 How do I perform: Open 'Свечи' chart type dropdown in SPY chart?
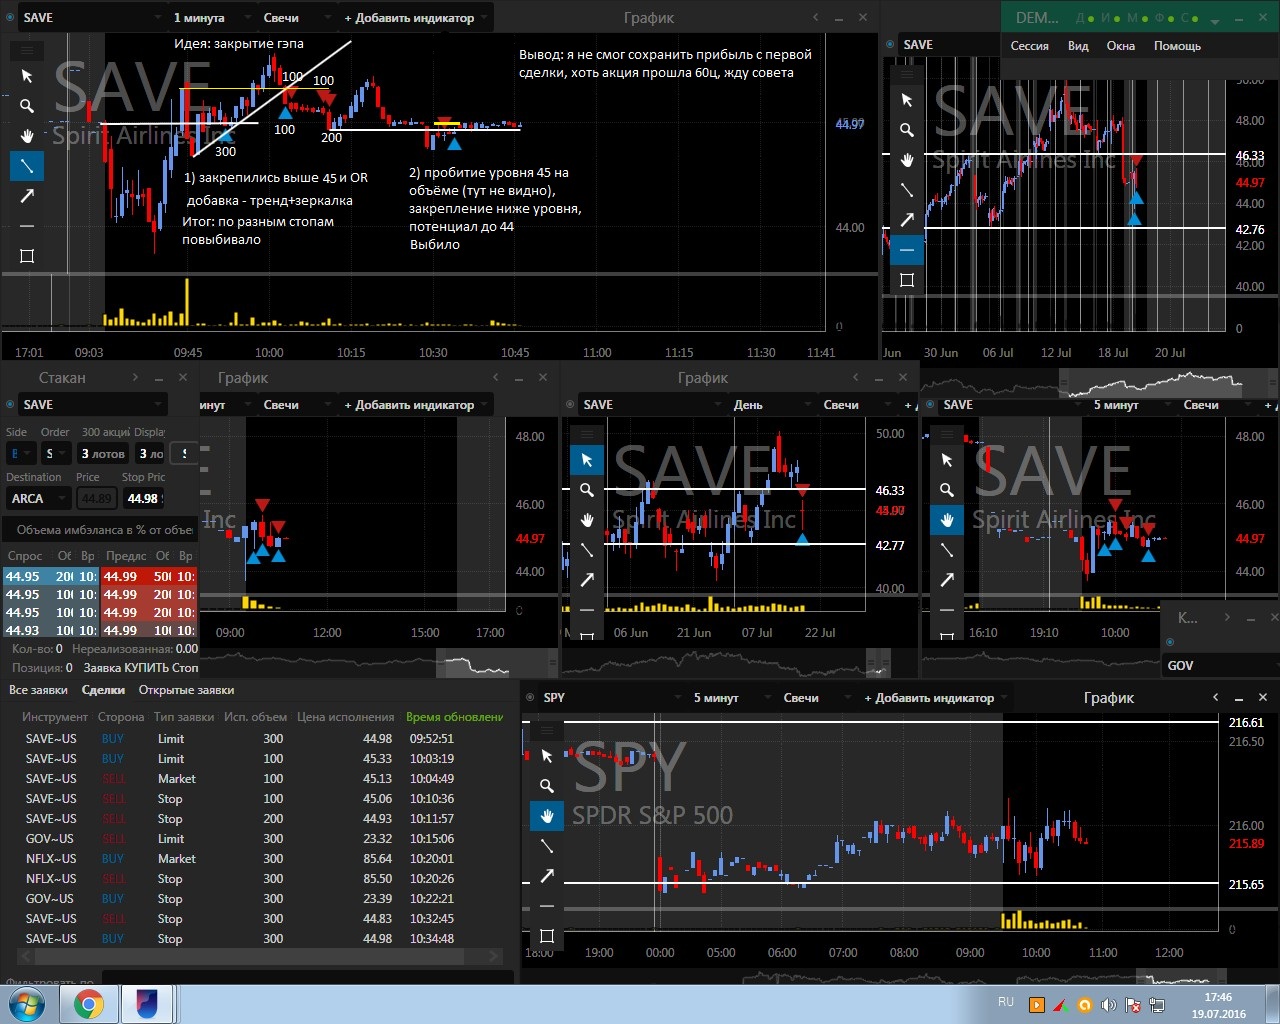810,698
